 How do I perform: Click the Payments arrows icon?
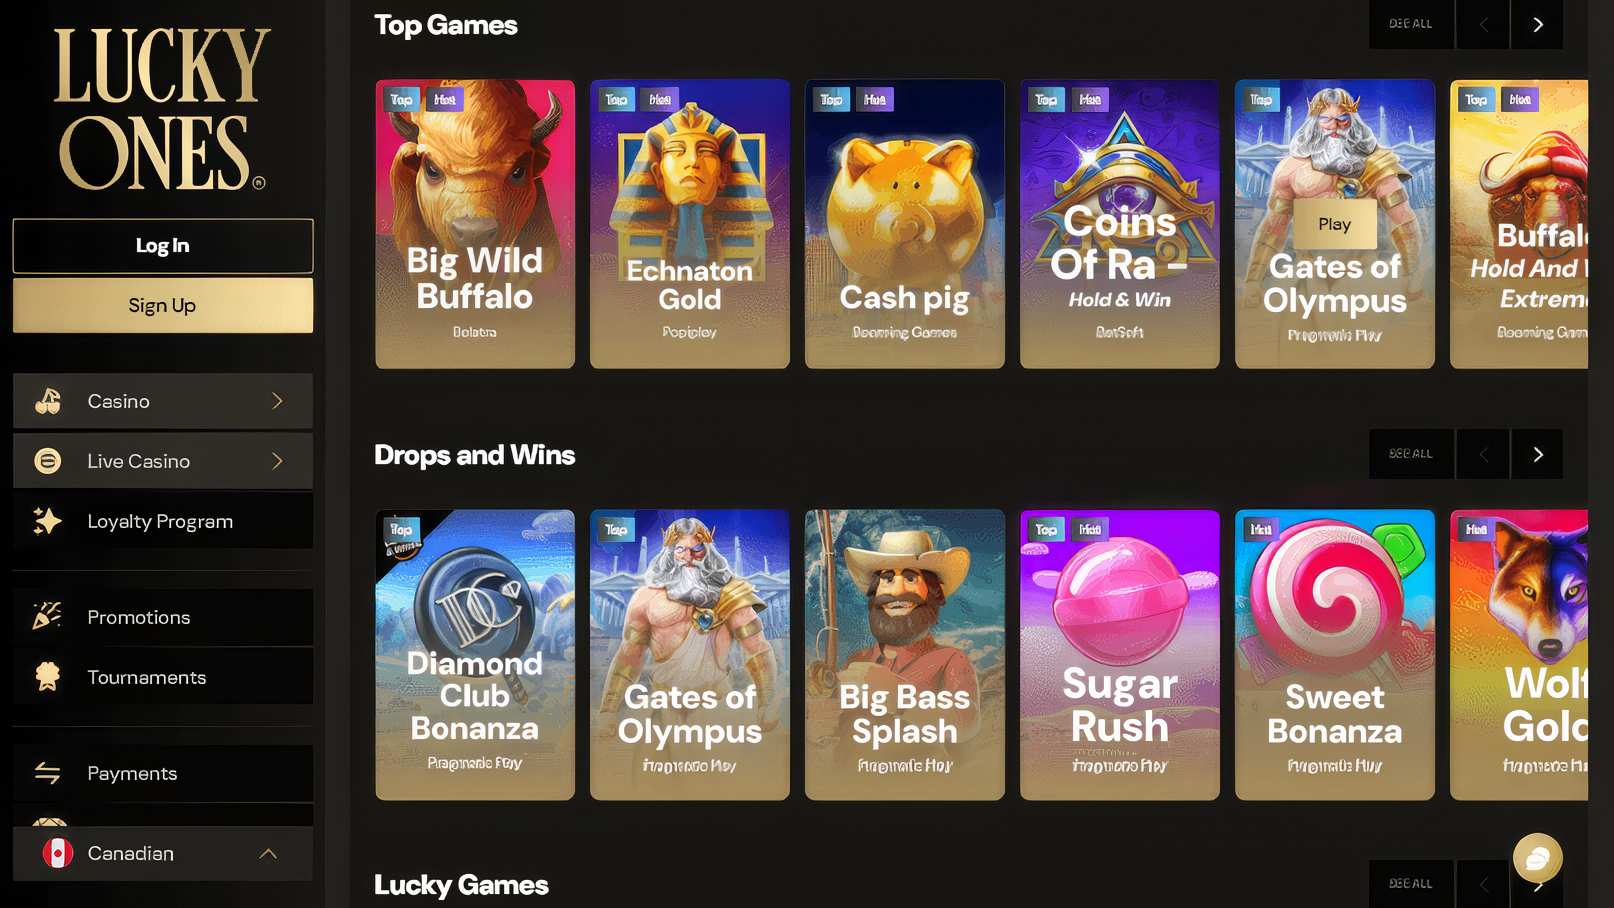[47, 773]
